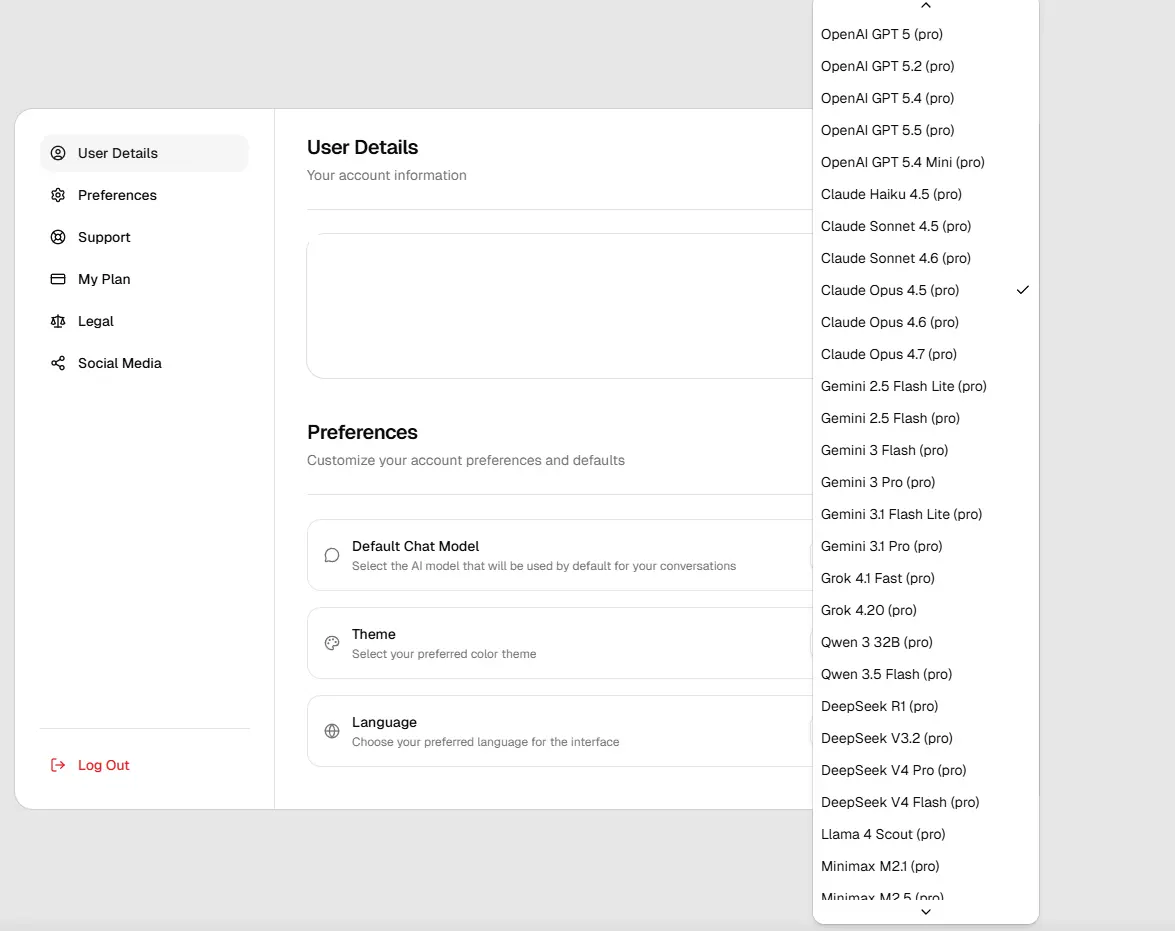Image resolution: width=1175 pixels, height=931 pixels.
Task: Select Minimax M2.1 (pro)
Action: click(925, 866)
